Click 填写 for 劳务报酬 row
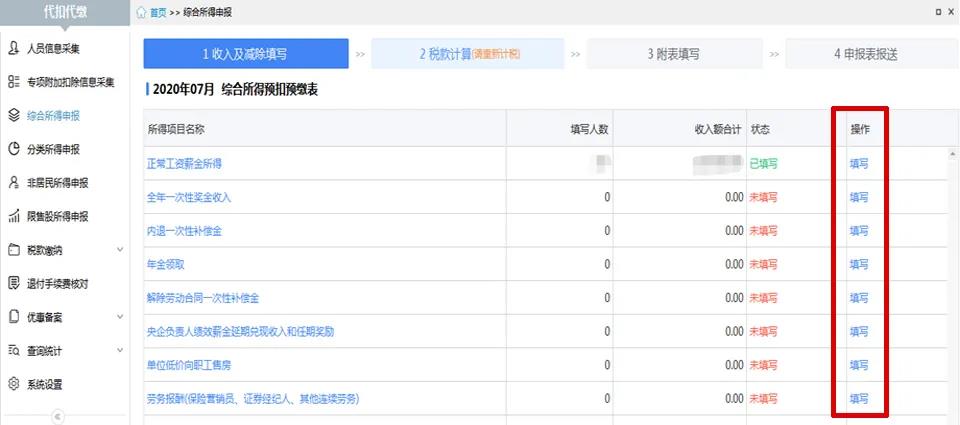This screenshot has height=425, width=960. 859,399
